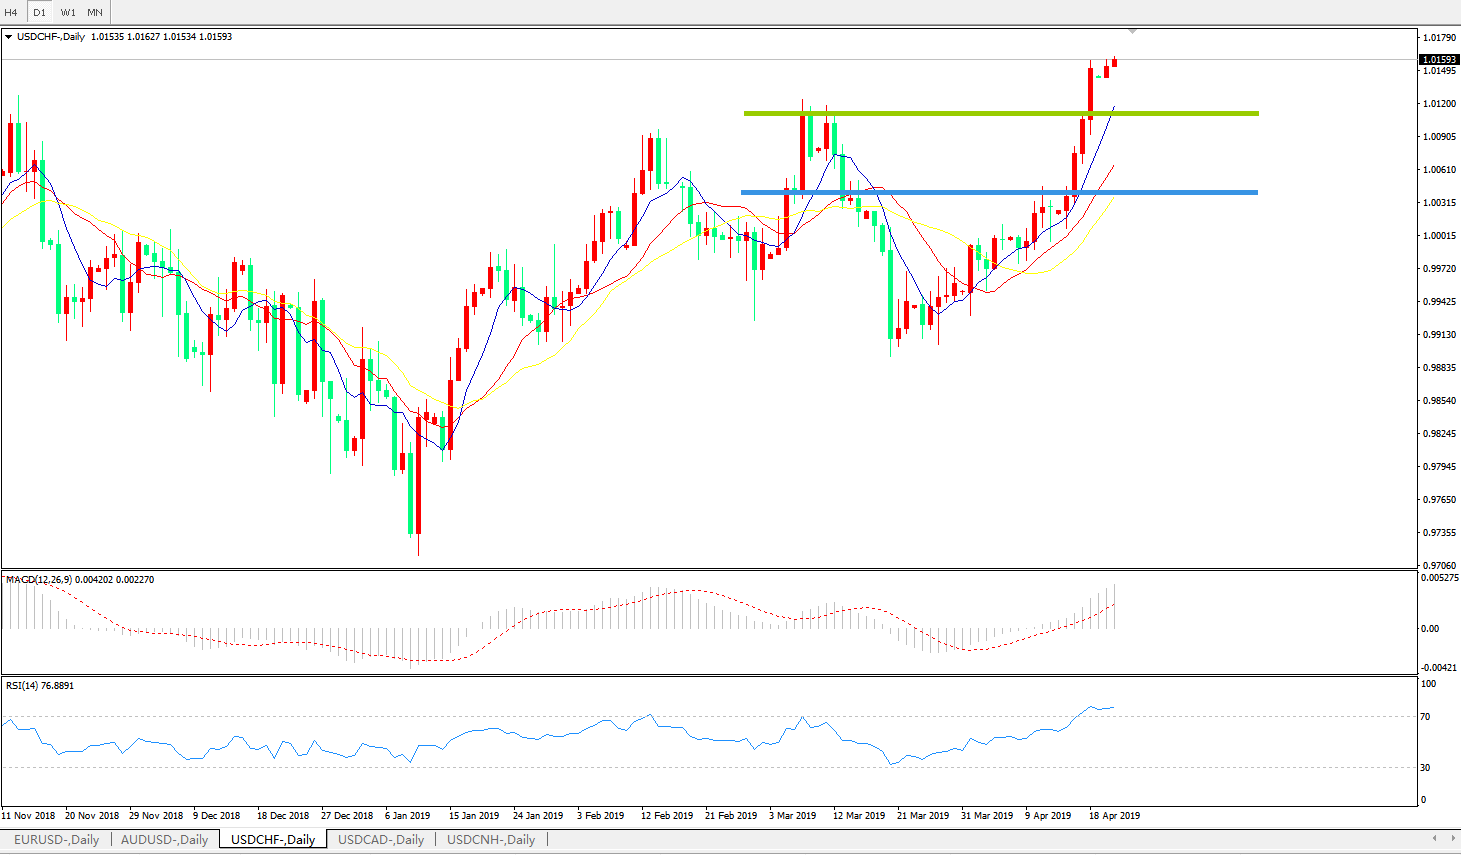Image resolution: width=1461 pixels, height=855 pixels.
Task: Expand the USDCHF chart title triangle
Action: pos(9,37)
